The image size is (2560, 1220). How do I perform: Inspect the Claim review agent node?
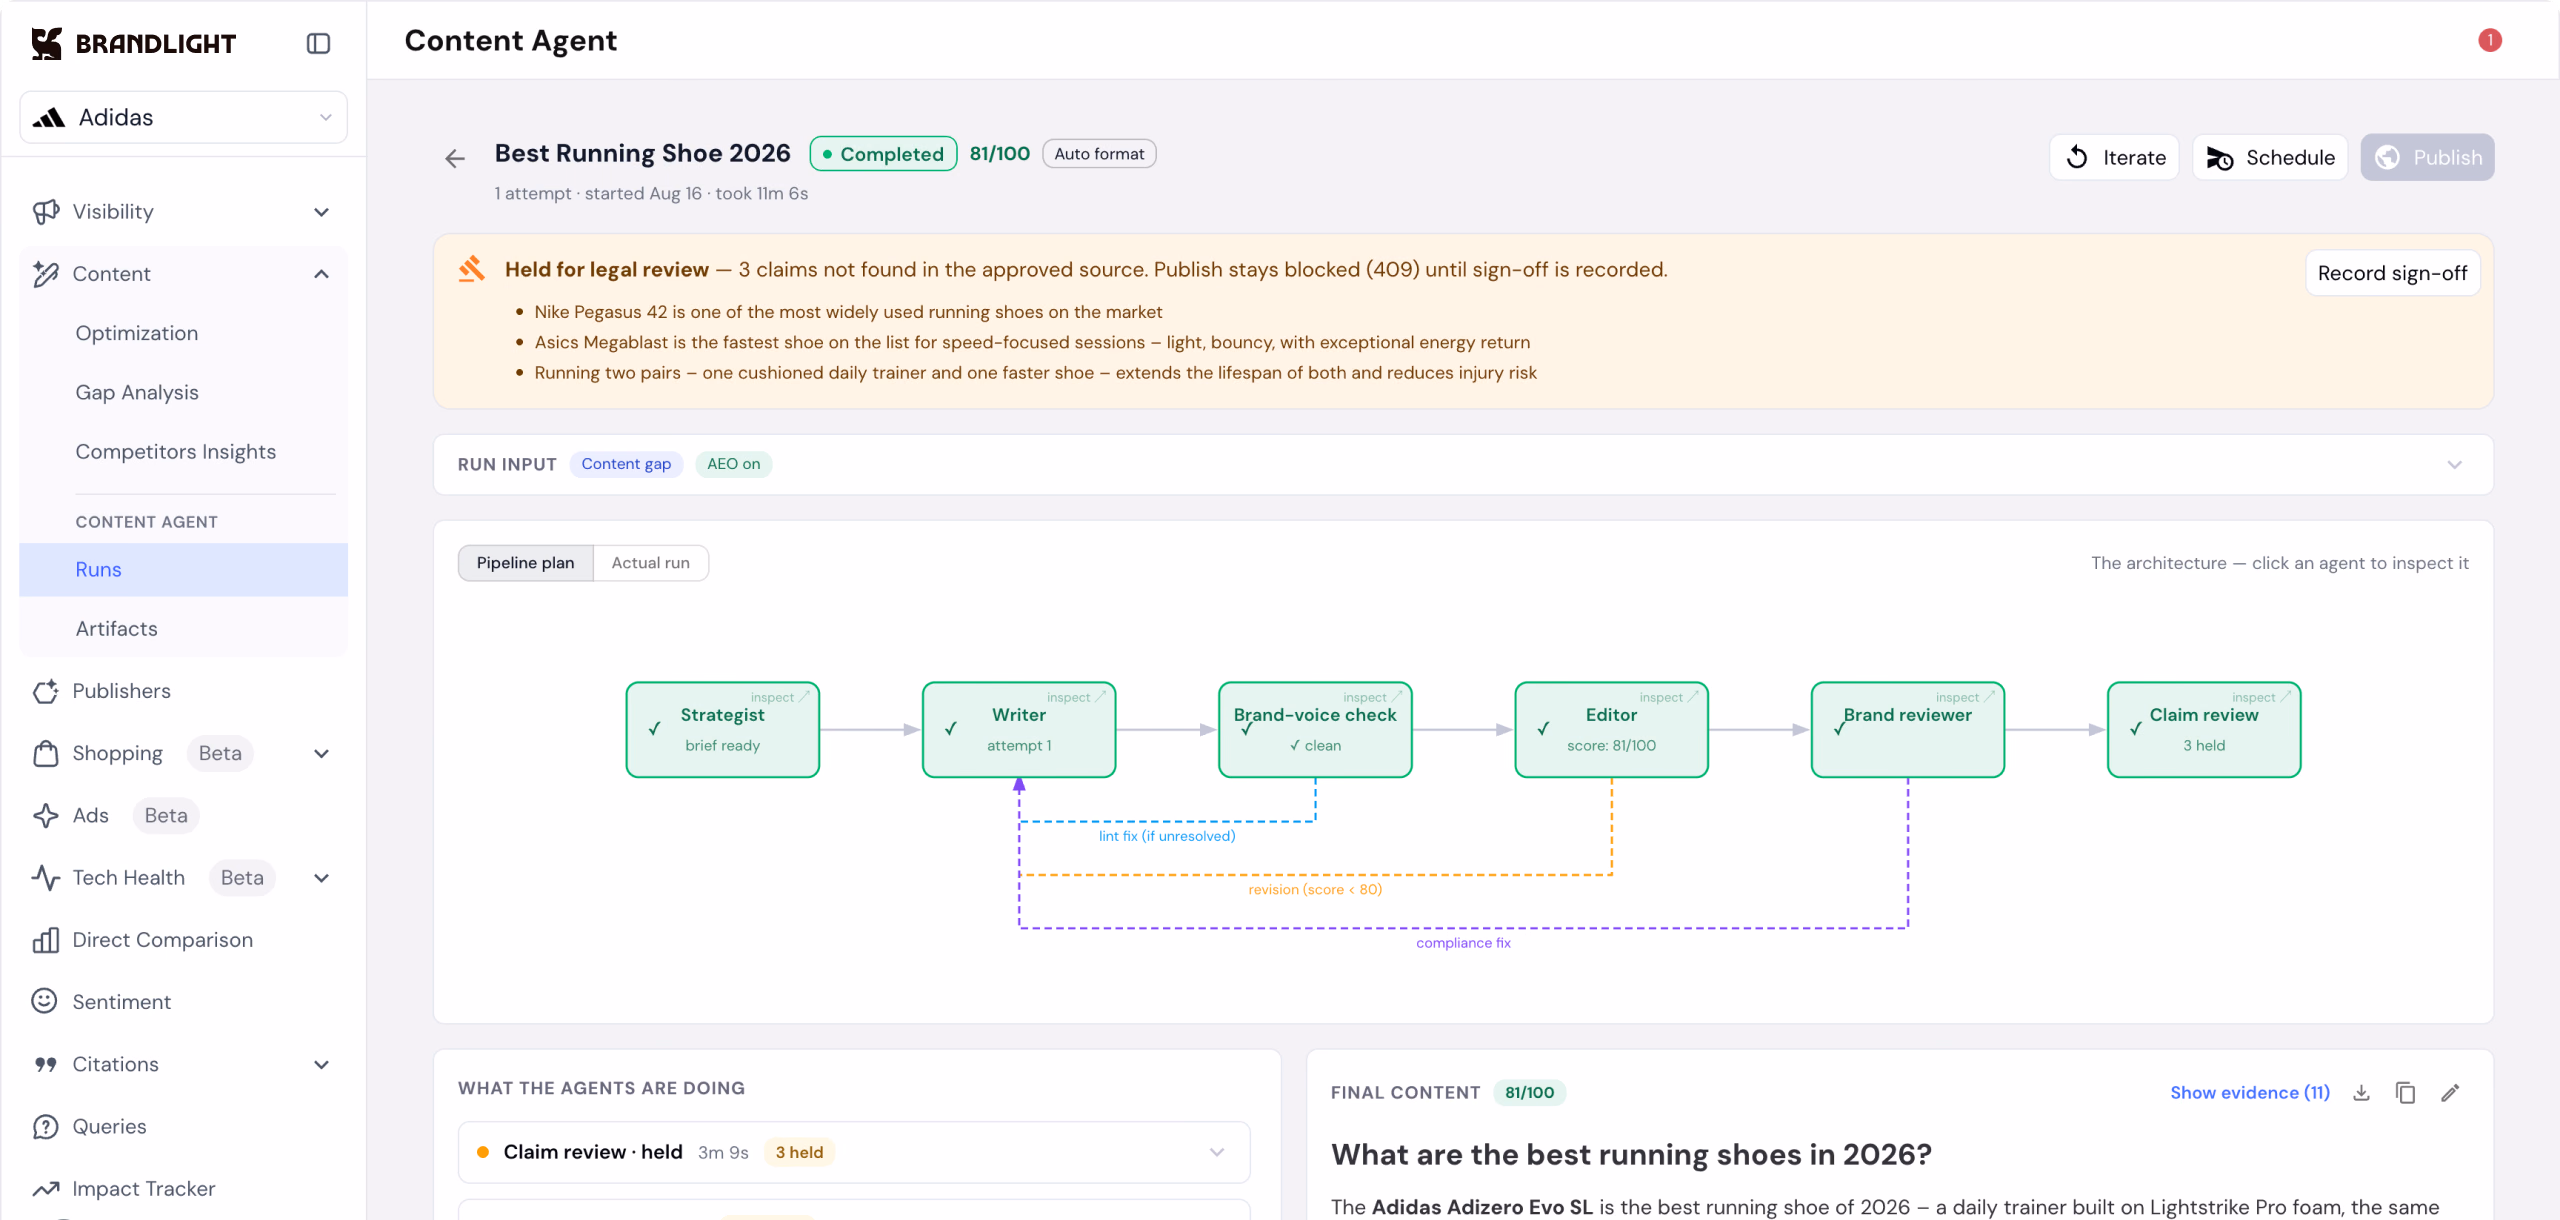point(2204,730)
